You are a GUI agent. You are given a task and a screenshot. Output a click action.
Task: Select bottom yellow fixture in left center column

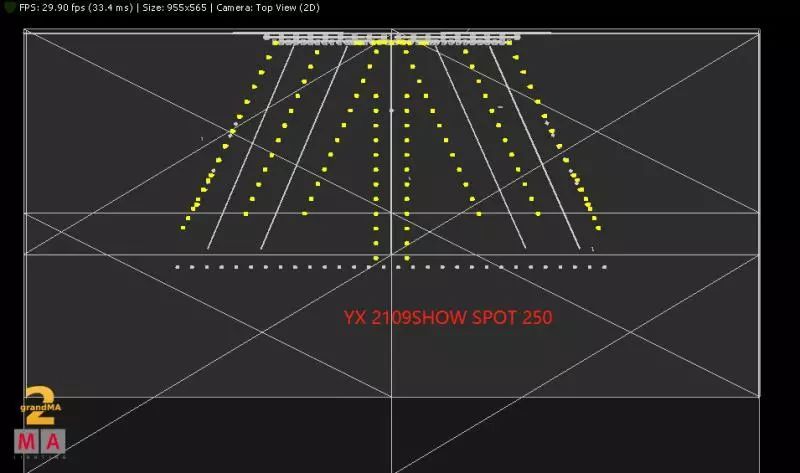point(376,258)
